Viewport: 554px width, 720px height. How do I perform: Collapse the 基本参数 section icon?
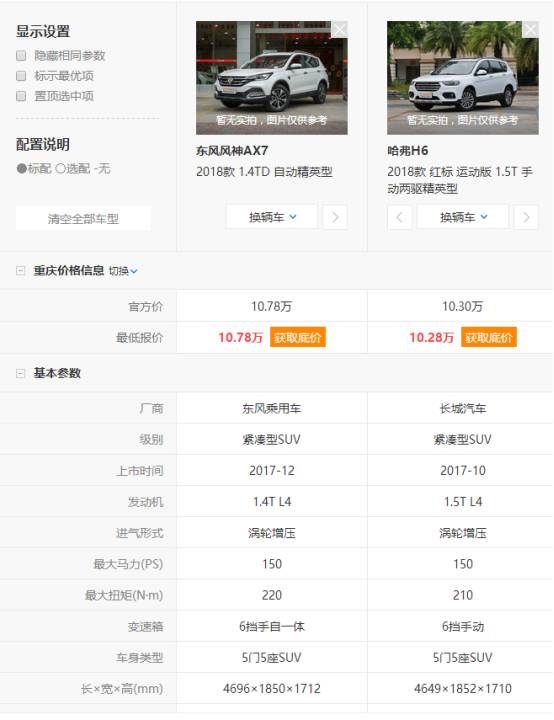[x=20, y=373]
